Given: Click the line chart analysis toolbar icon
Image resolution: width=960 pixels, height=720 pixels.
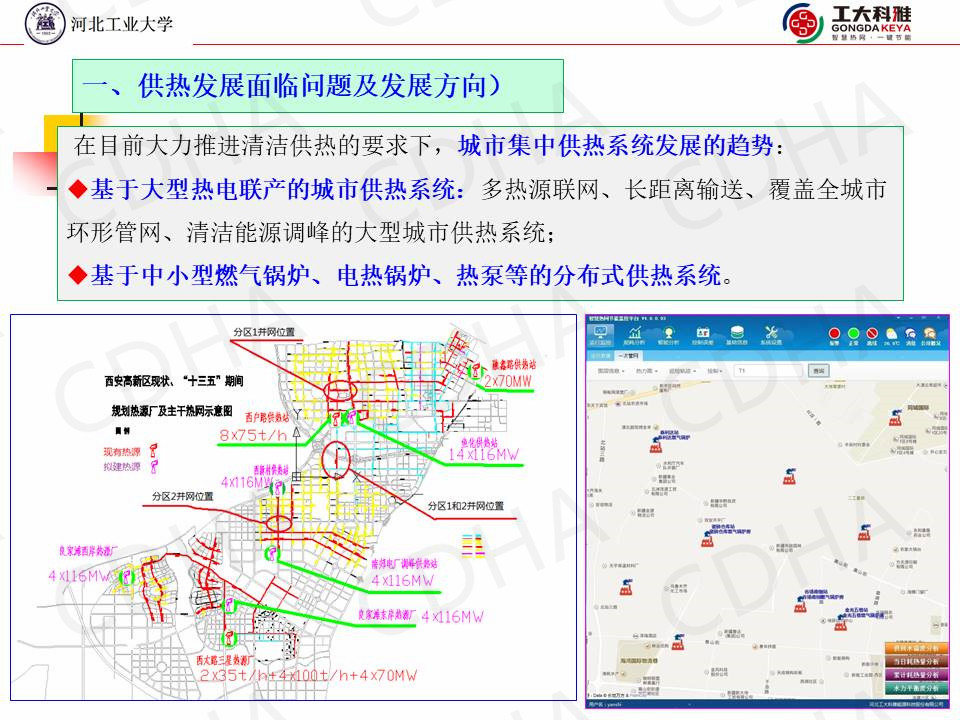Looking at the screenshot, I should click(x=635, y=334).
